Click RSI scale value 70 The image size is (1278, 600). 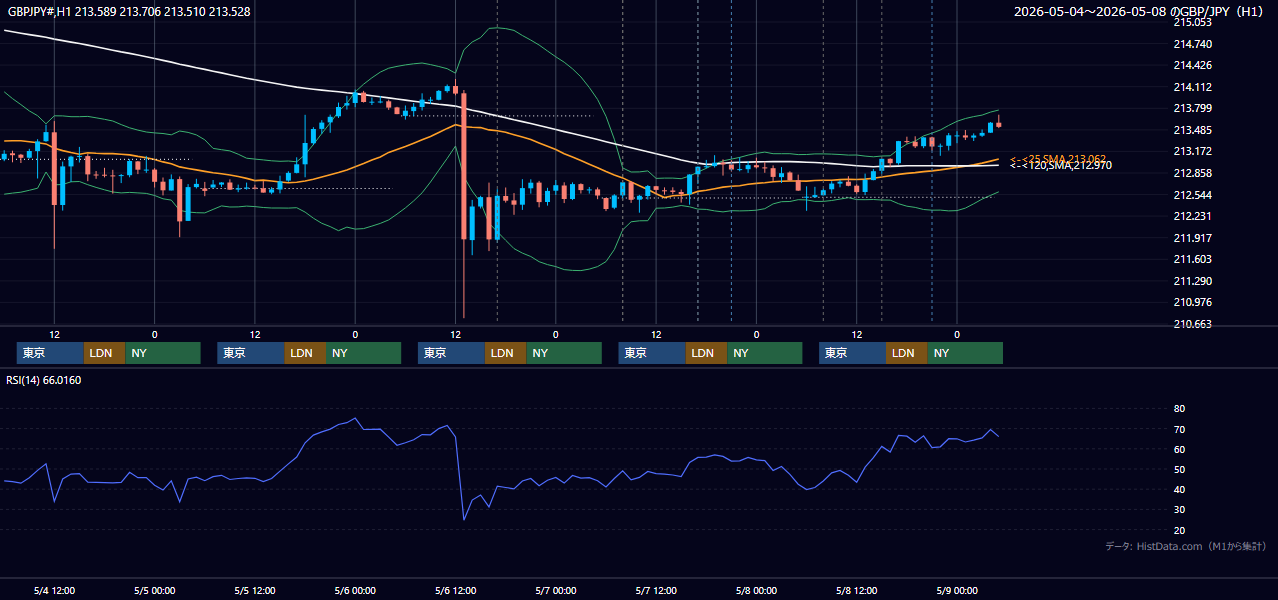pos(1179,429)
